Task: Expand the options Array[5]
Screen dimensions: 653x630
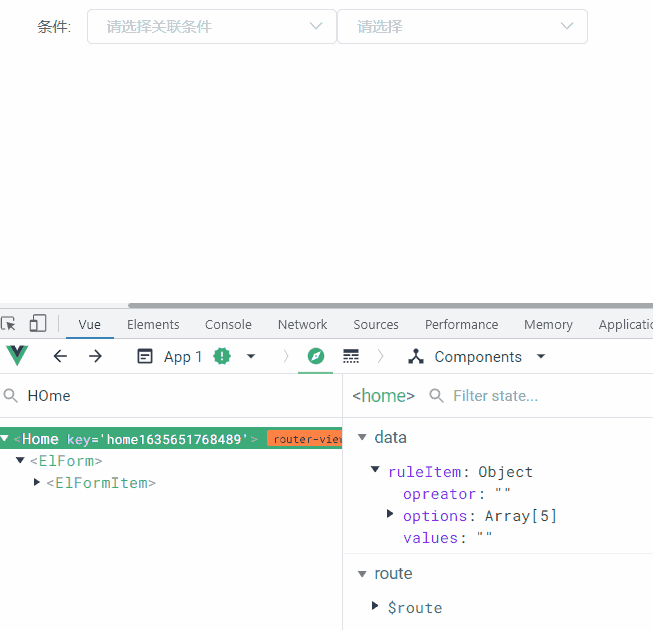Action: pyautogui.click(x=390, y=514)
